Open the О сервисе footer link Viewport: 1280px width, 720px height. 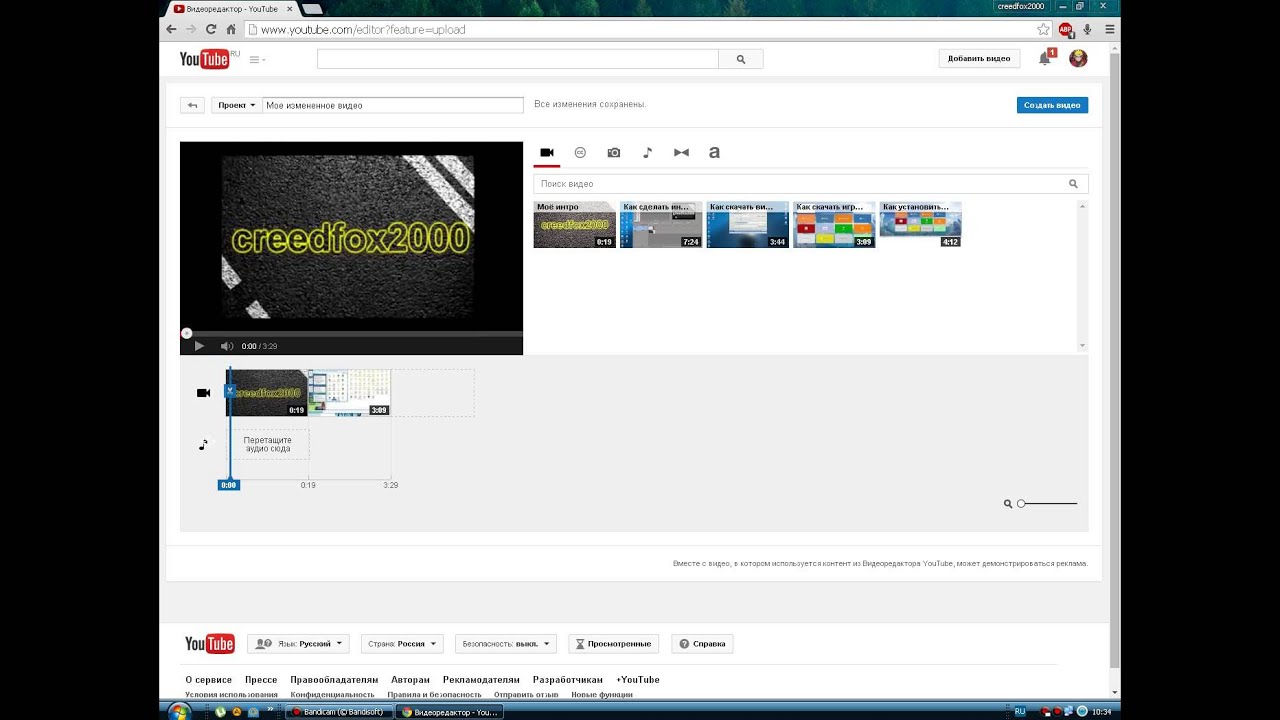coord(208,680)
